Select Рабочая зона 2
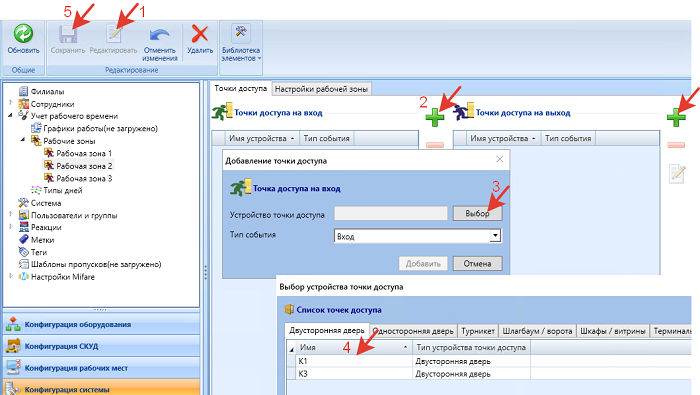Image resolution: width=700 pixels, height=395 pixels. pos(84,166)
